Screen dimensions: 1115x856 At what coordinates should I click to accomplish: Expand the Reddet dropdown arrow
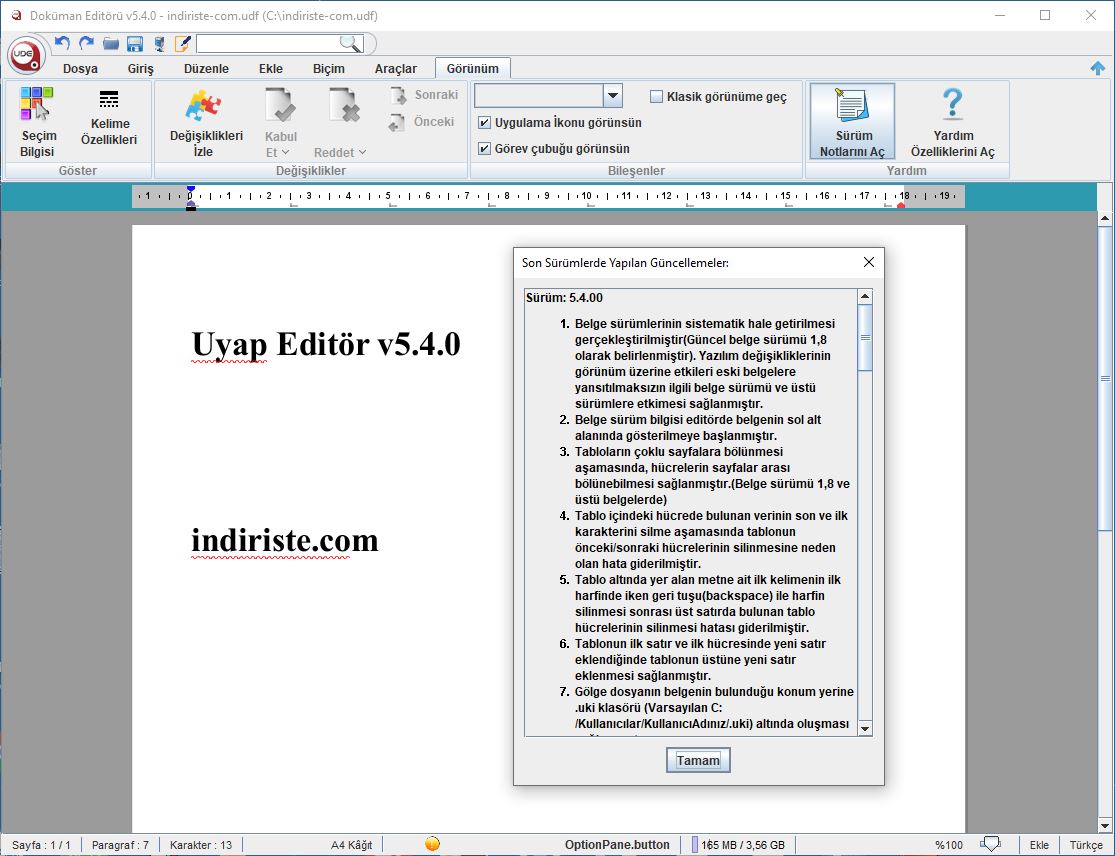point(362,152)
